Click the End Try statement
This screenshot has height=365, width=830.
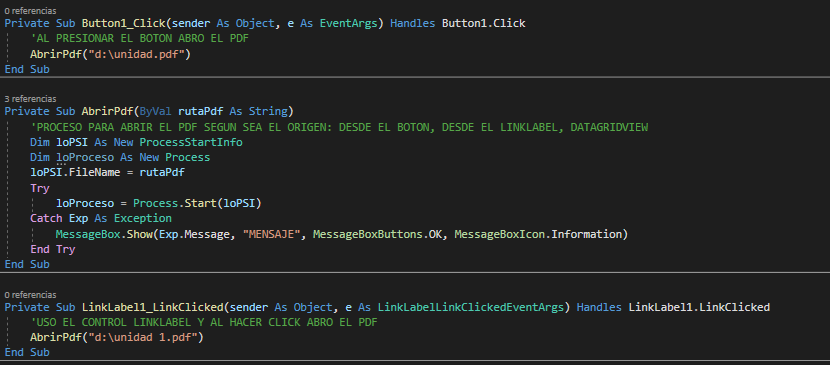click(x=53, y=249)
